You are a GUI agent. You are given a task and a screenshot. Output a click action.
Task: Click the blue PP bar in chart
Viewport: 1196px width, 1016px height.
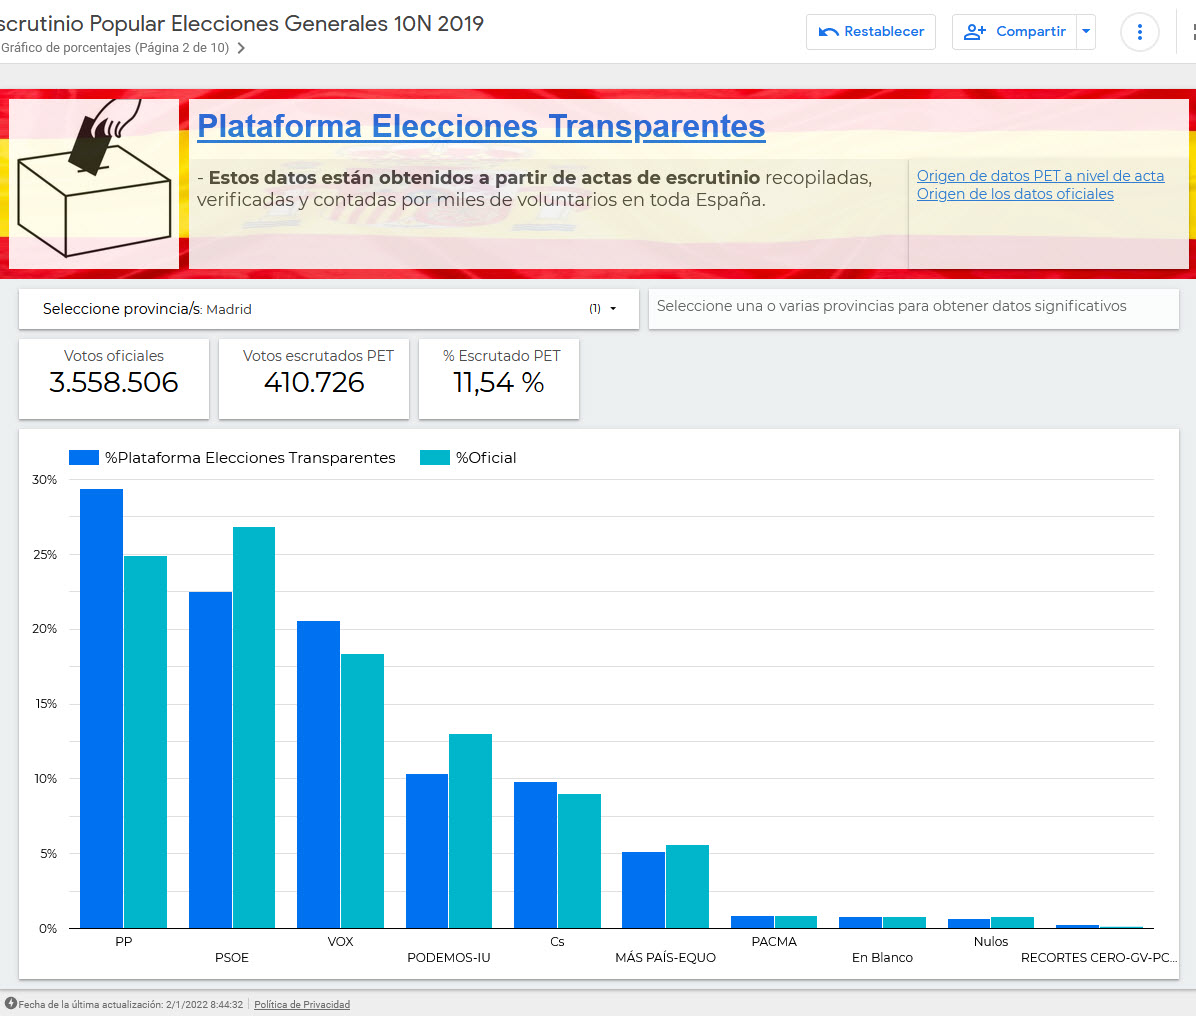tap(101, 708)
